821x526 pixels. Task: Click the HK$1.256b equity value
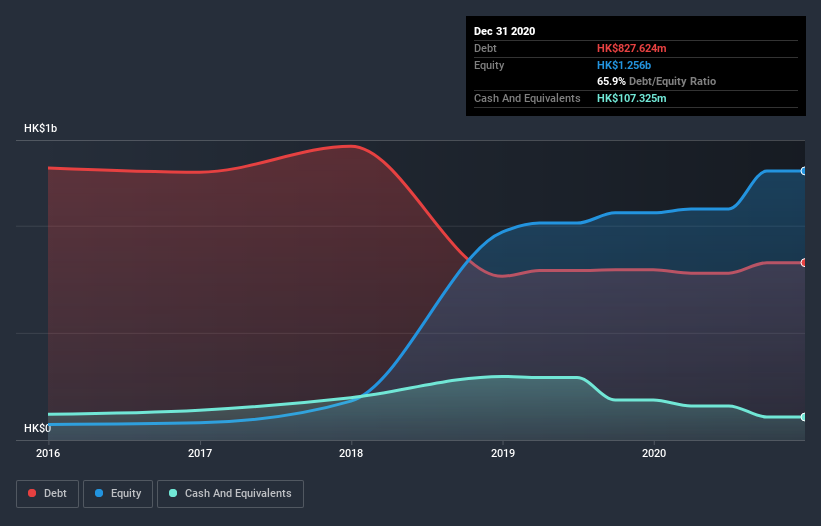[624, 65]
